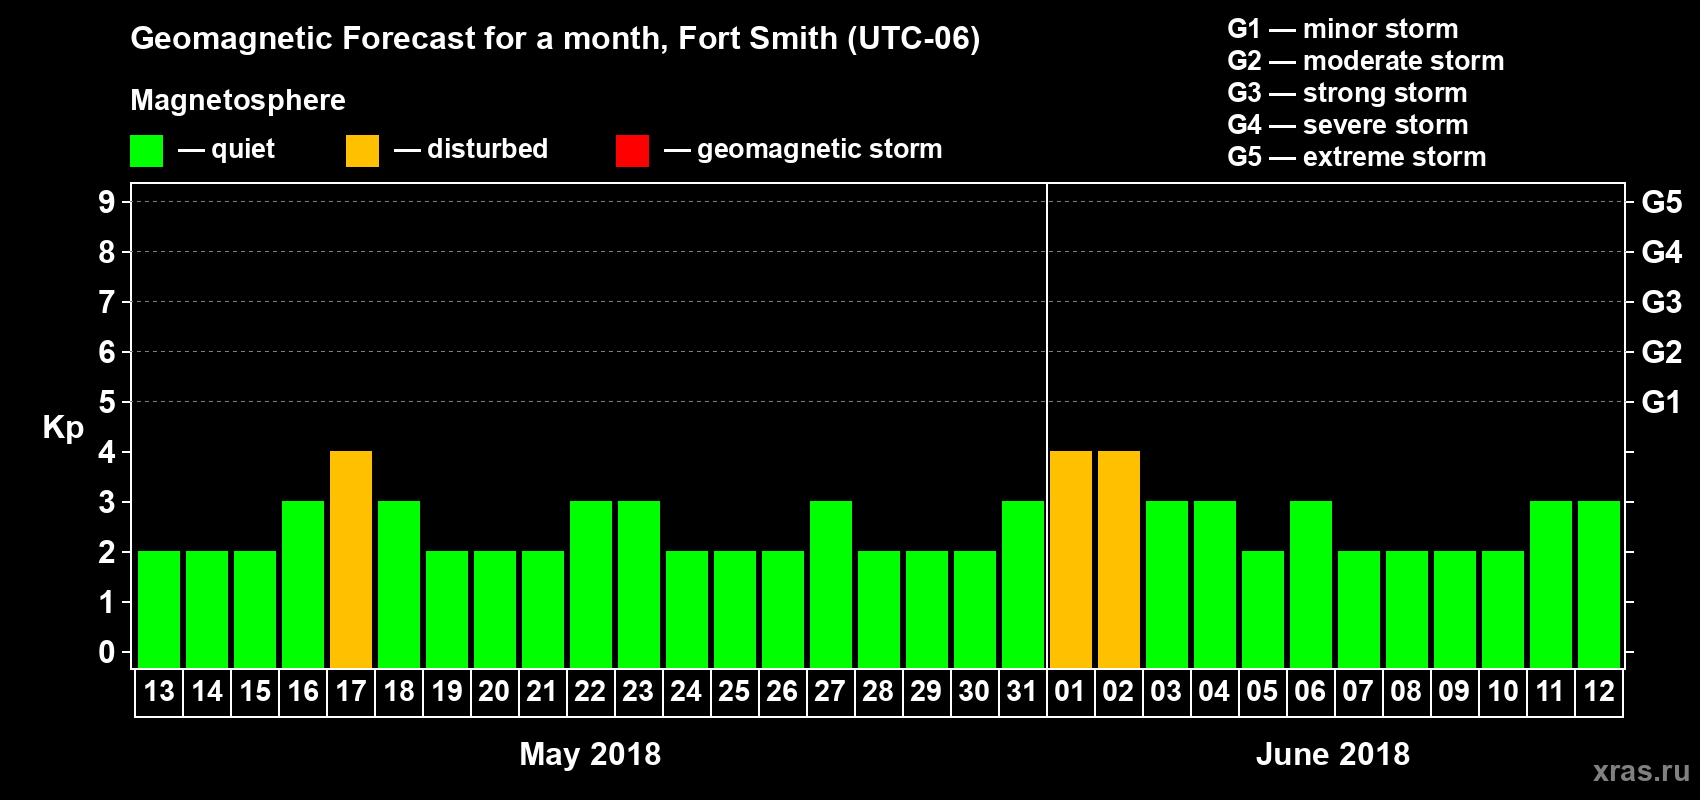Click the Kp axis value 0

[107, 652]
